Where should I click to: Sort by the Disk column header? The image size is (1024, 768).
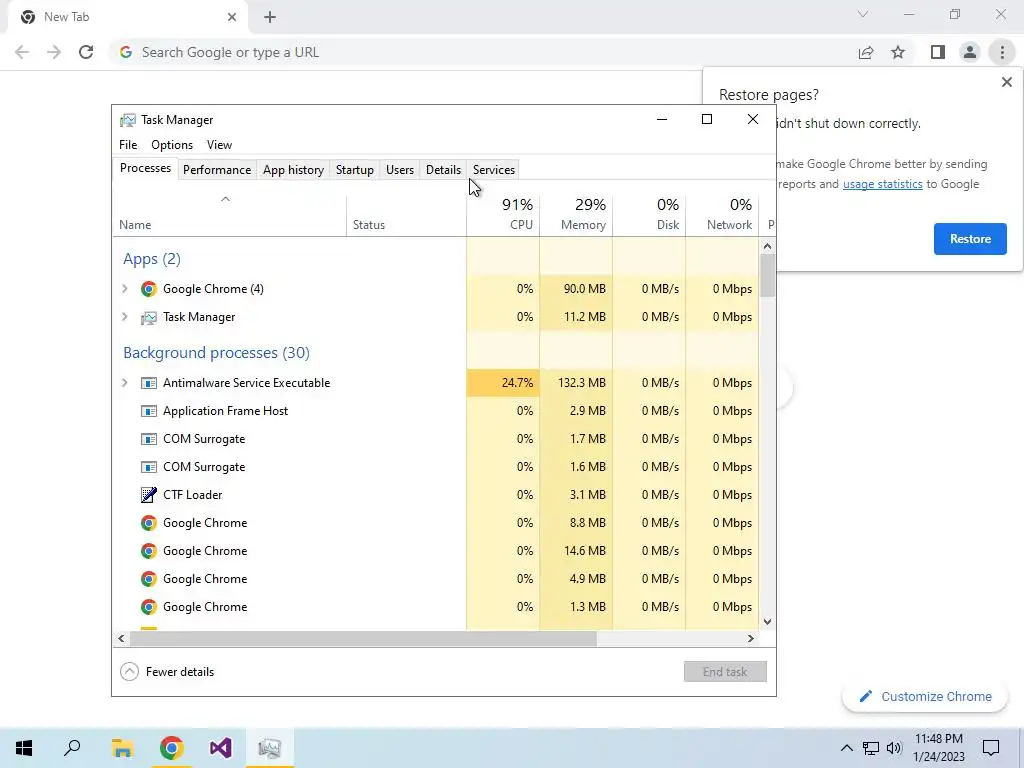click(649, 214)
